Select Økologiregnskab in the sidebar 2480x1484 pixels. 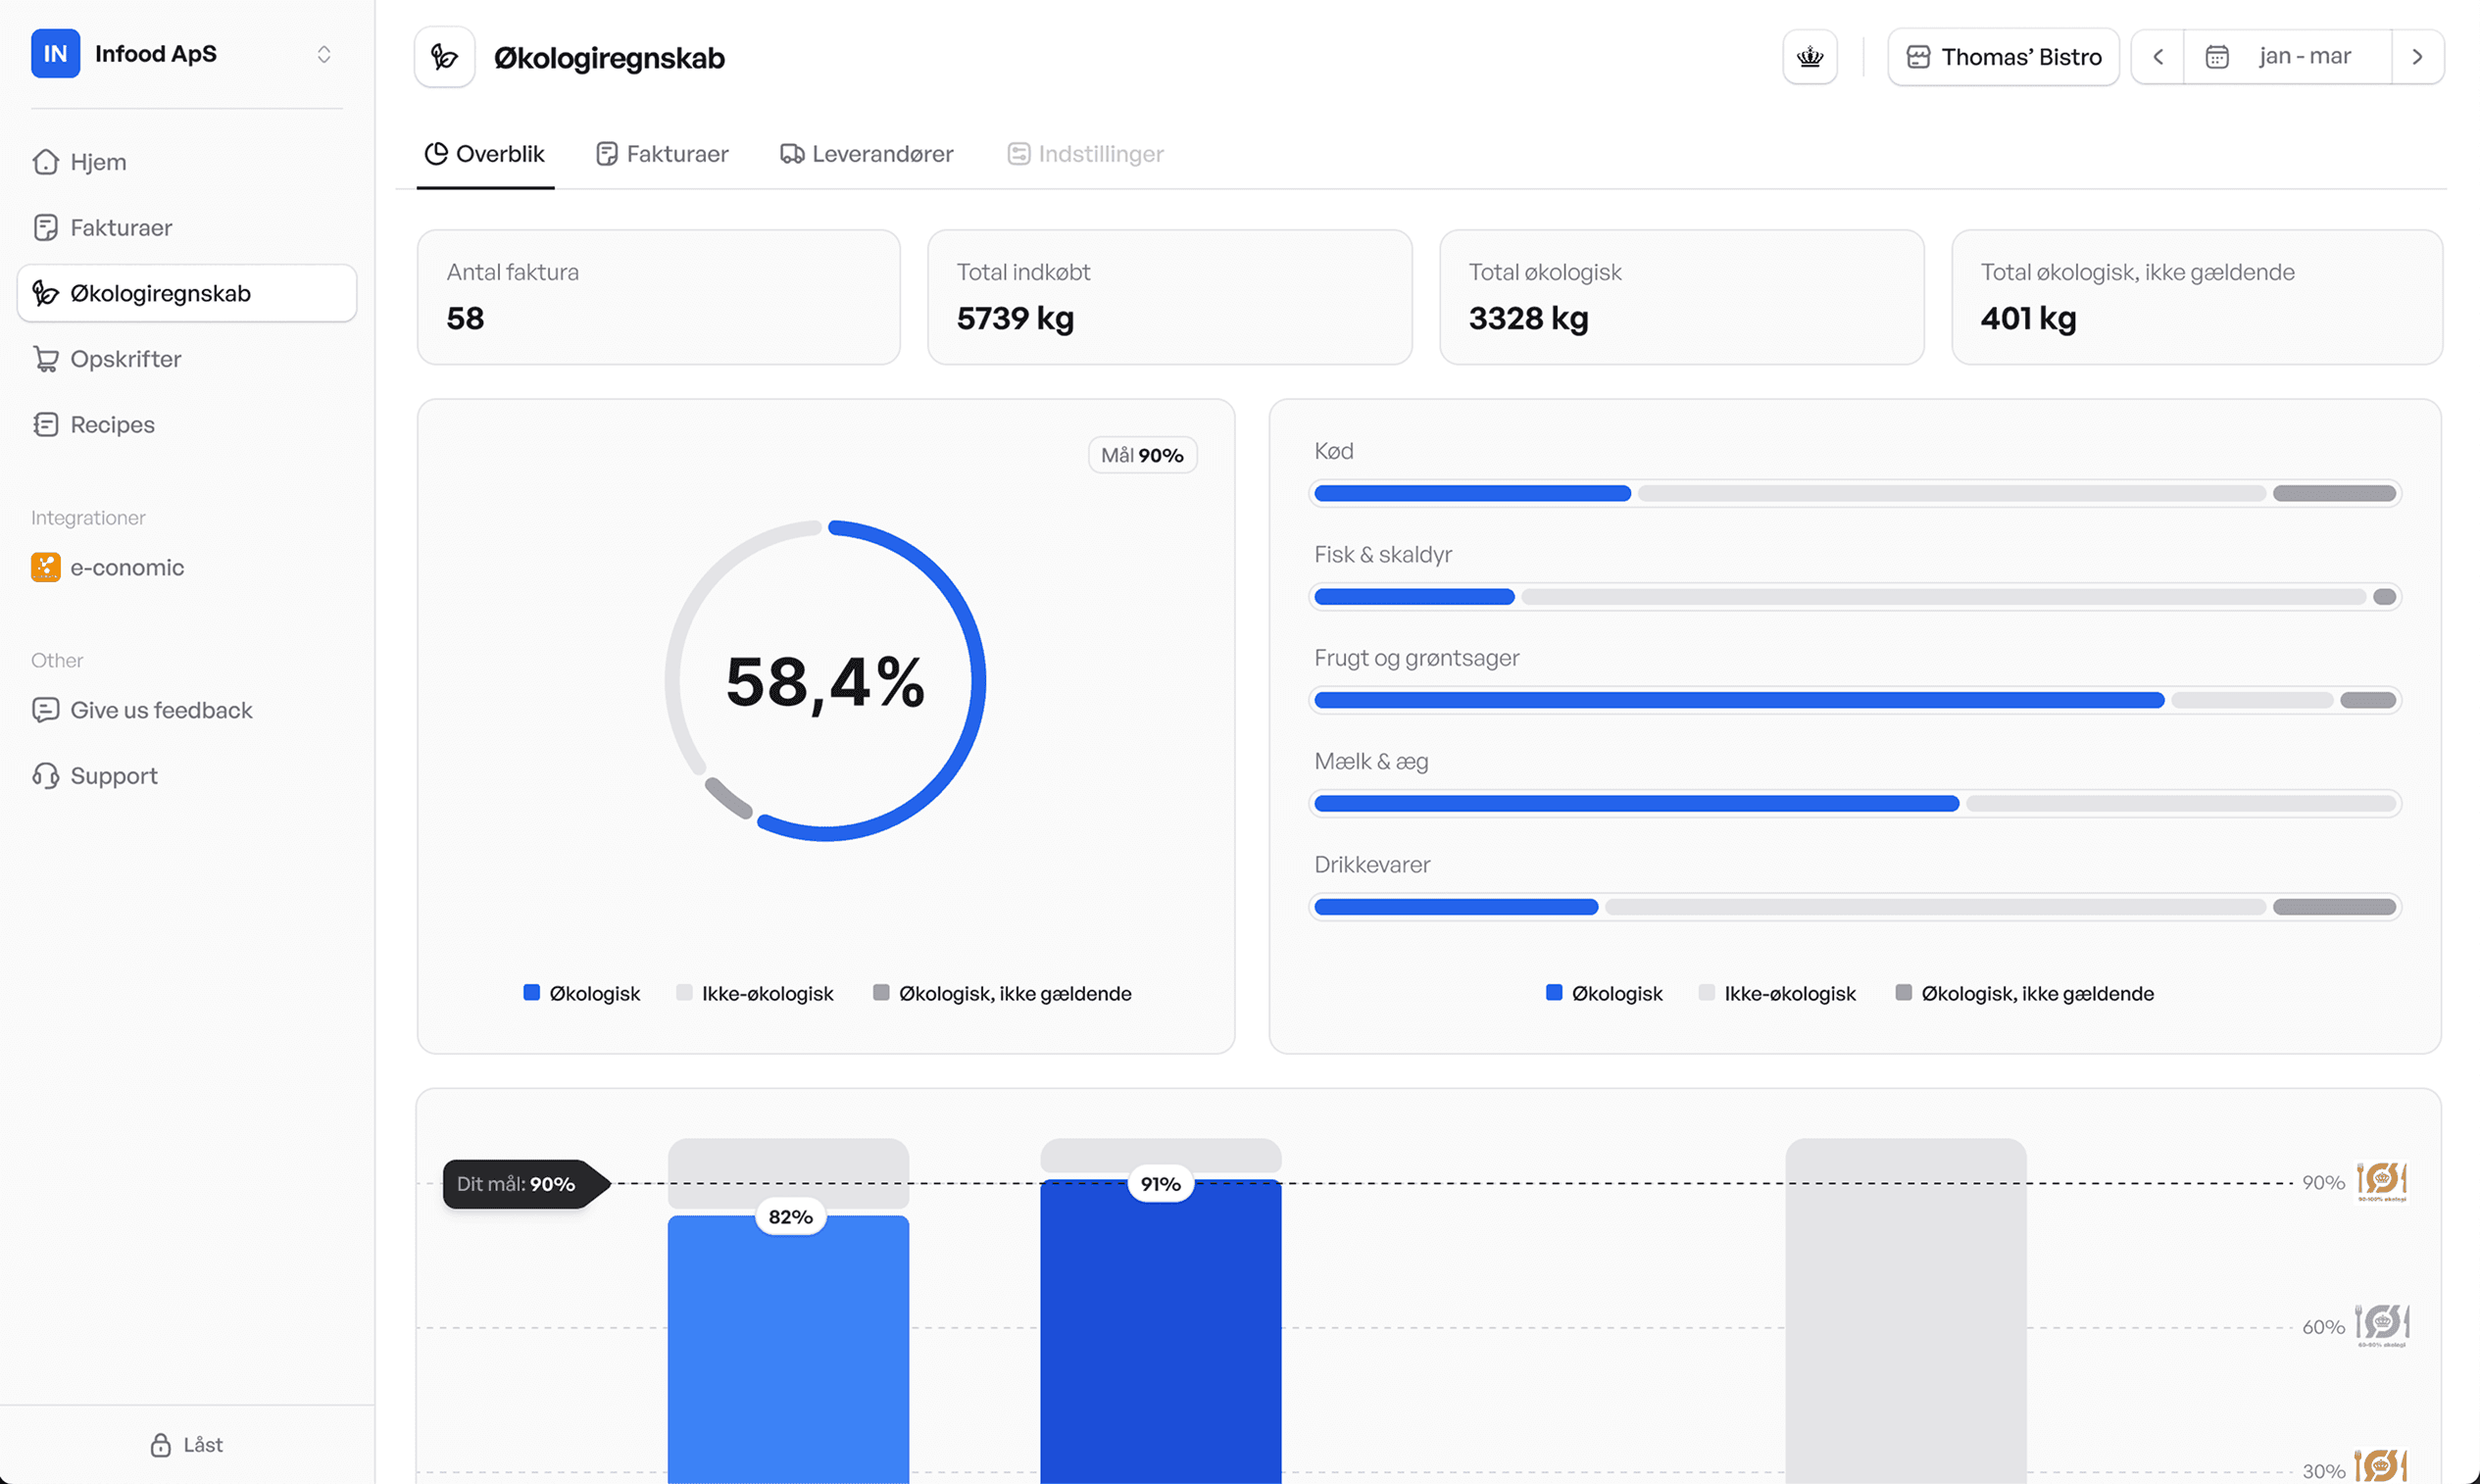click(x=187, y=293)
